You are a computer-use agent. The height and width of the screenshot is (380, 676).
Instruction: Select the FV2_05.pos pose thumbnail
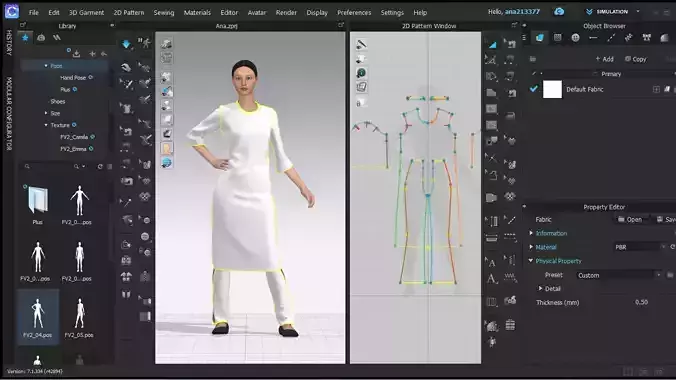(79, 317)
